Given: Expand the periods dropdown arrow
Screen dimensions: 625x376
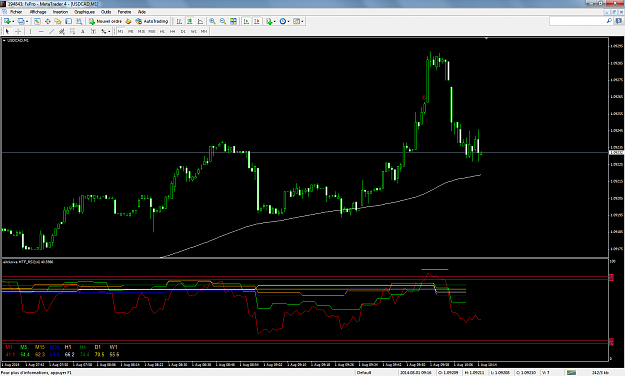Looking at the screenshot, I should pyautogui.click(x=288, y=22).
